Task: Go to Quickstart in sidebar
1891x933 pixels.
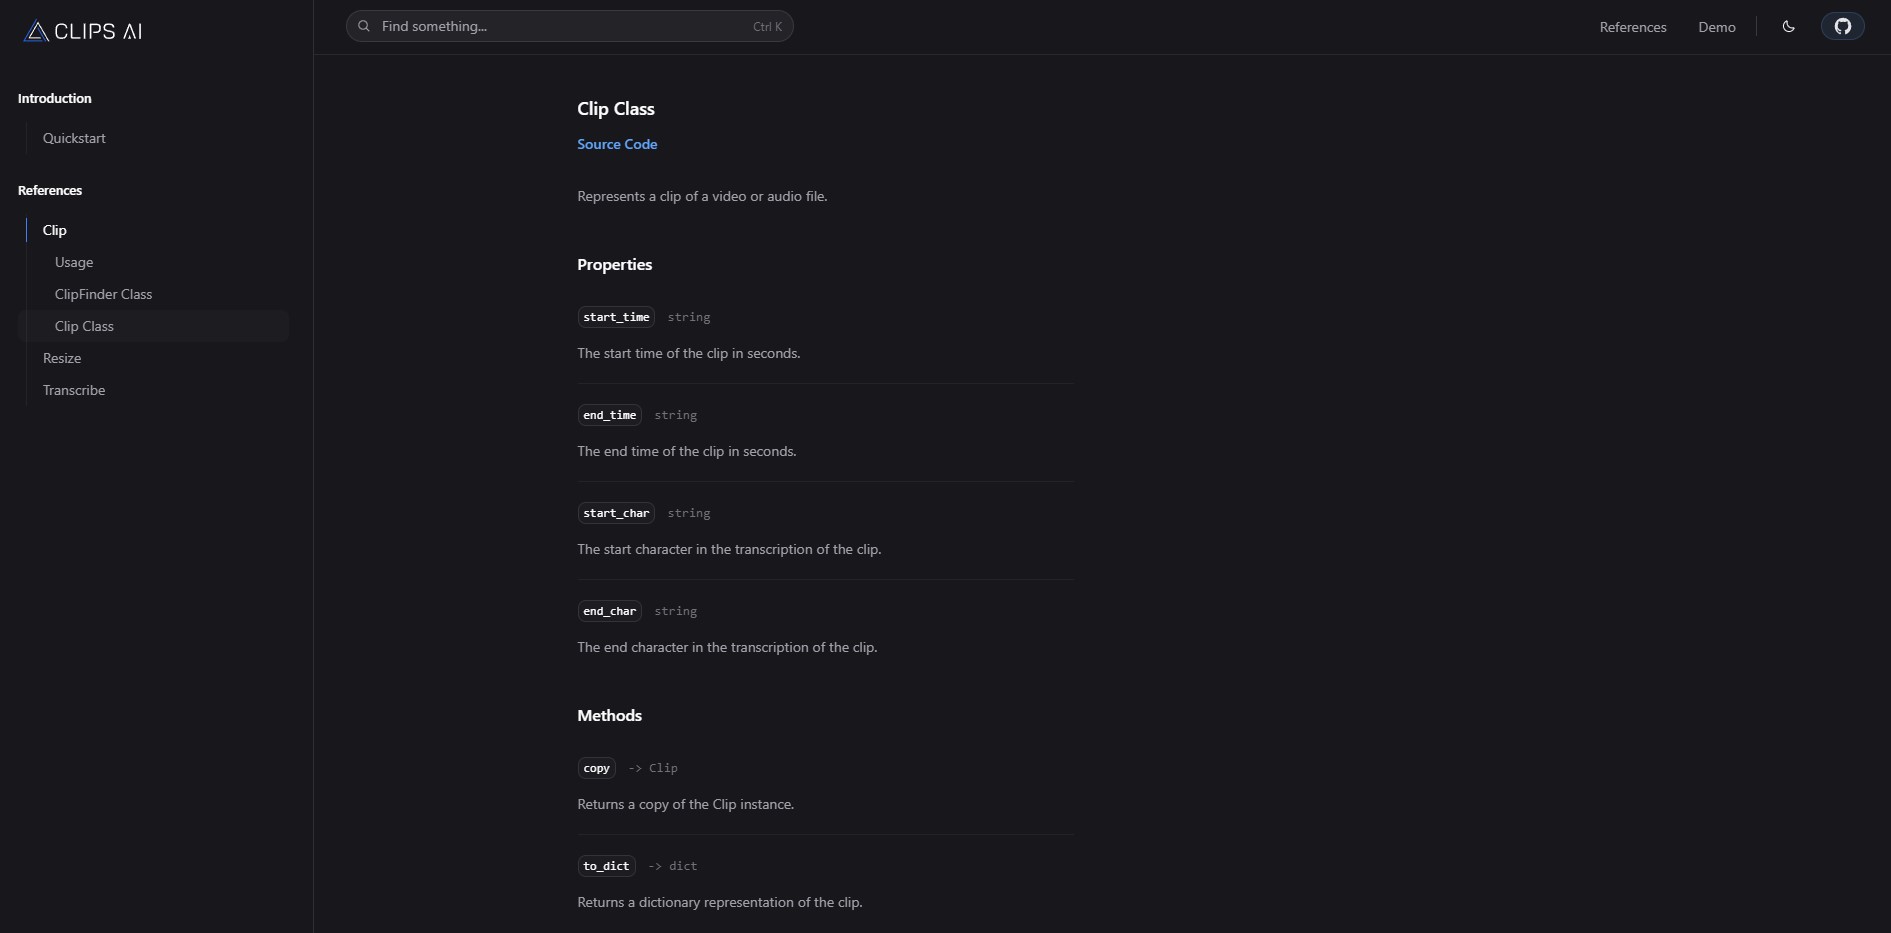Action: (x=74, y=138)
